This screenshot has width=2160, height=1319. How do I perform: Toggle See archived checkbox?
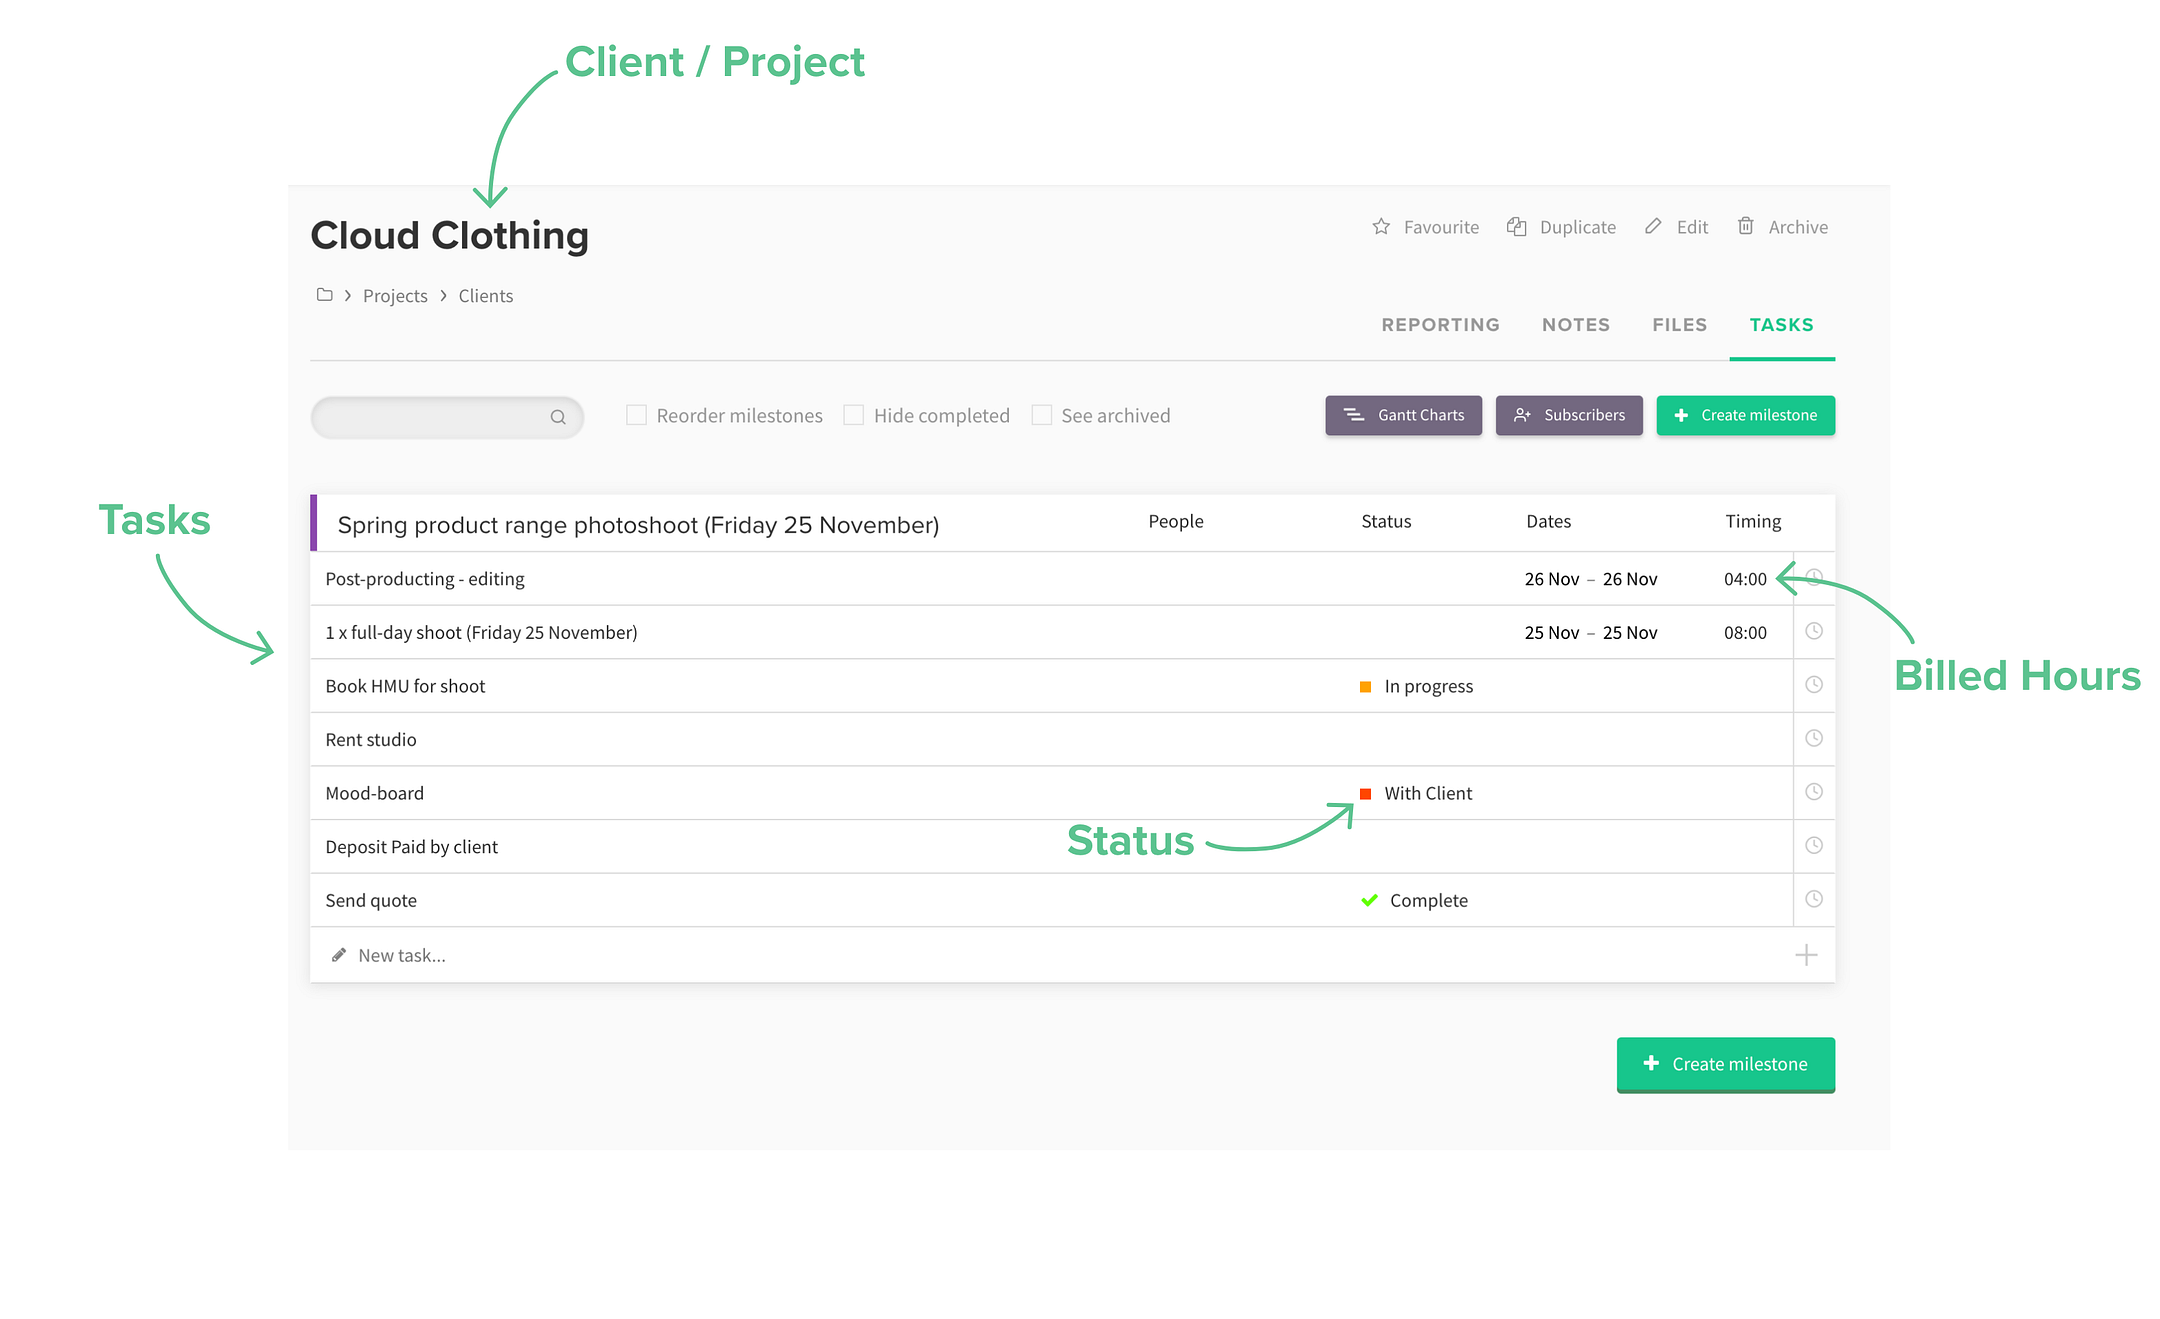click(x=1041, y=415)
